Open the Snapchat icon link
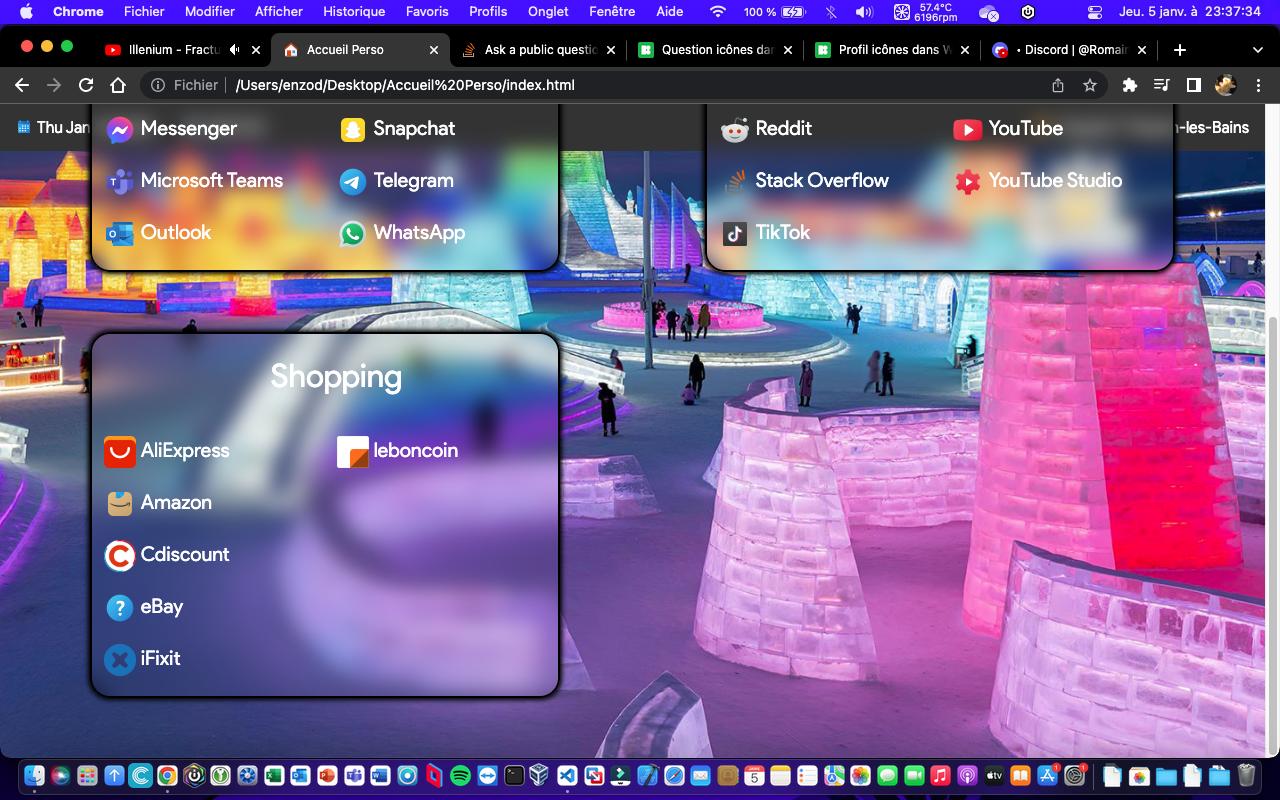Screen dimensions: 1280x800 point(353,129)
